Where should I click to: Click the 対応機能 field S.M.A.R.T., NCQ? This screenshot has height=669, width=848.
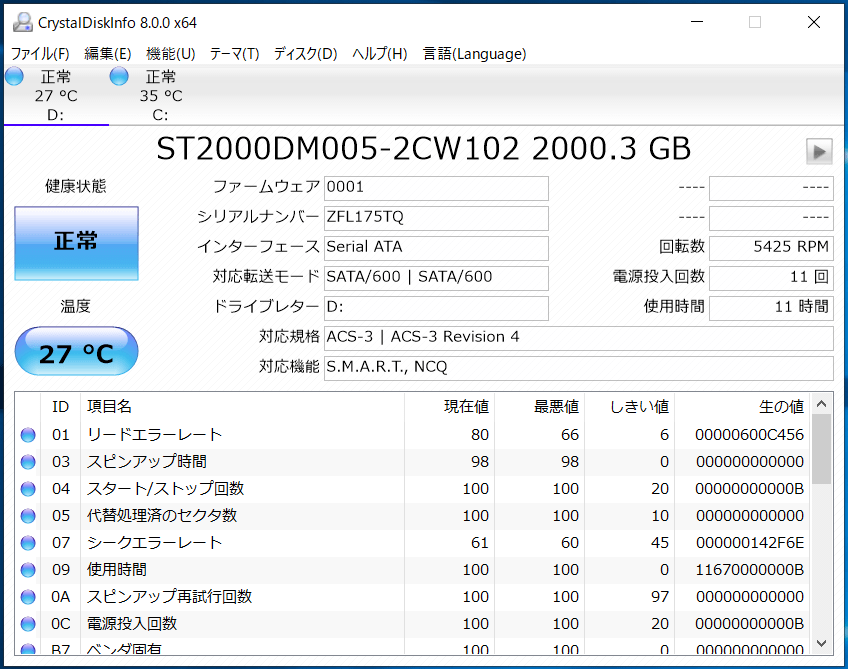click(x=579, y=368)
